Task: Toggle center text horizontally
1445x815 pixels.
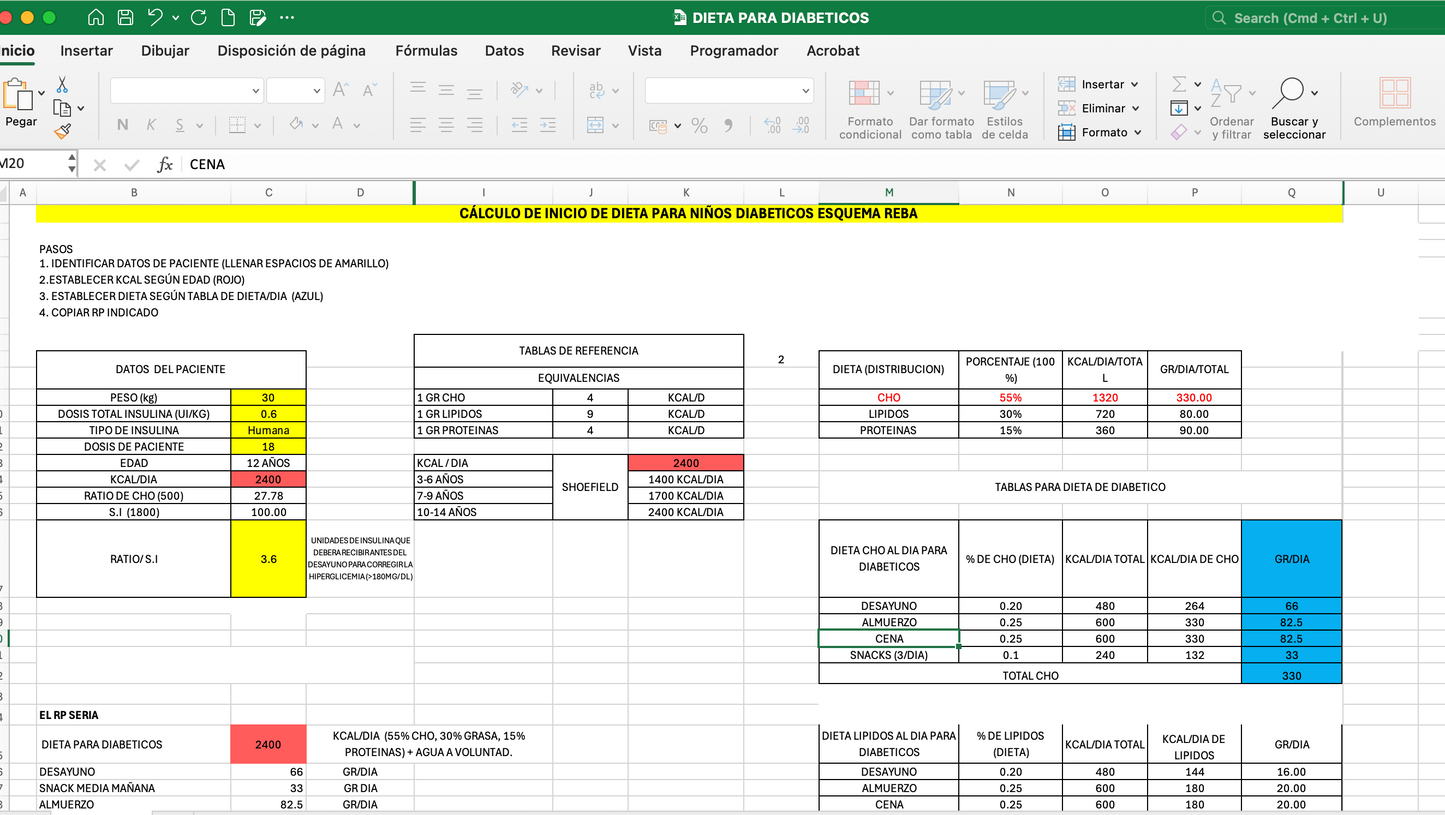Action: [x=446, y=125]
